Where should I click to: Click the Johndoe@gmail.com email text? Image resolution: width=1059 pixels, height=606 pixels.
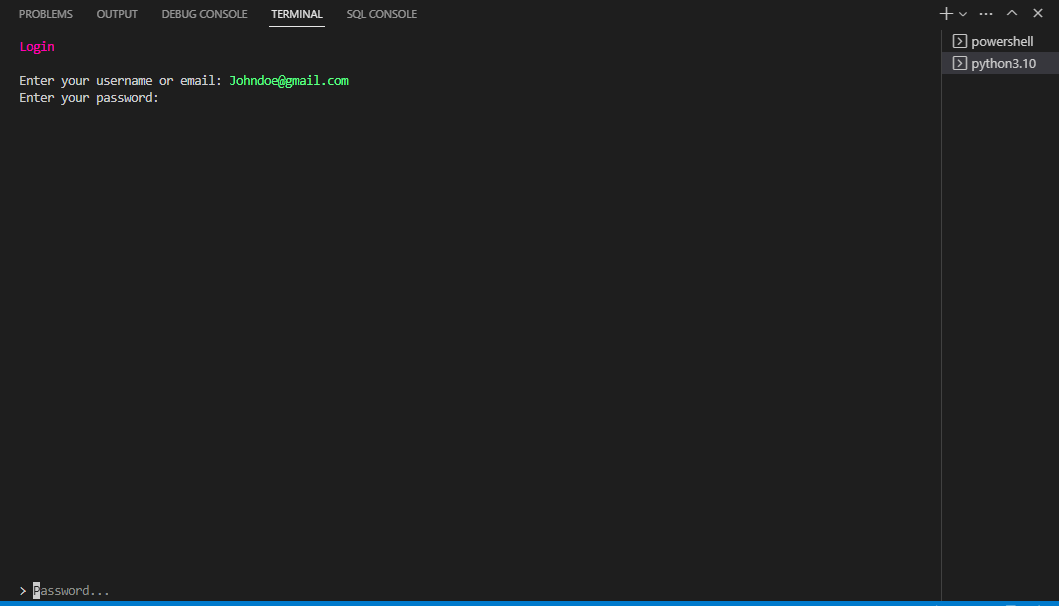pyautogui.click(x=288, y=80)
